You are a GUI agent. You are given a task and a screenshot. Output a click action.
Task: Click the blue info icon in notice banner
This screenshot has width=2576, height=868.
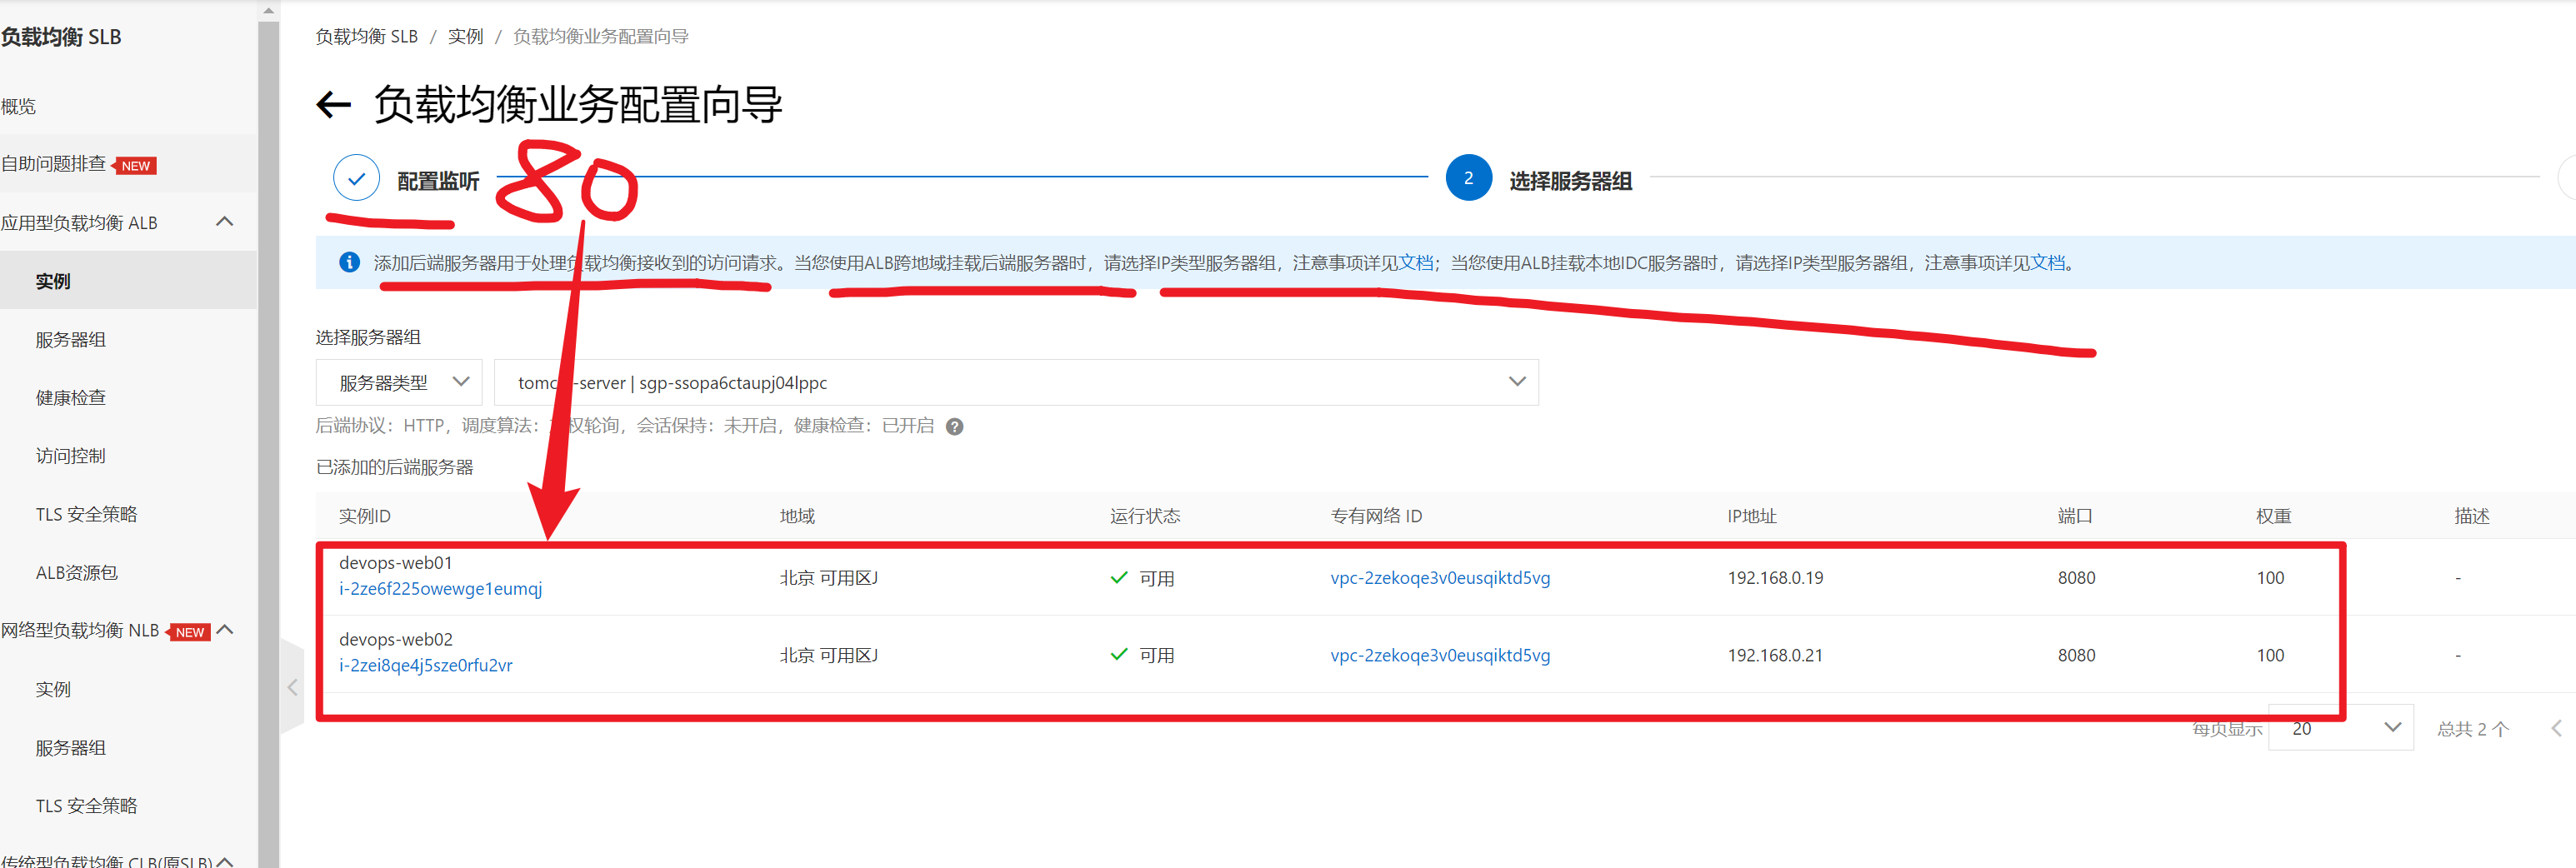pos(349,263)
